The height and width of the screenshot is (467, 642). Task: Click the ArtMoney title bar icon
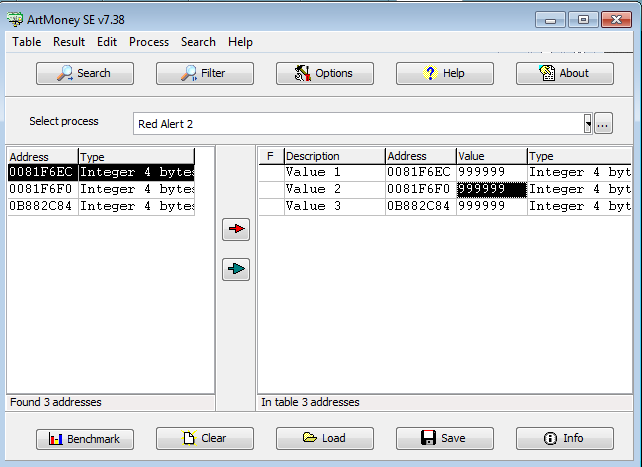[15, 19]
